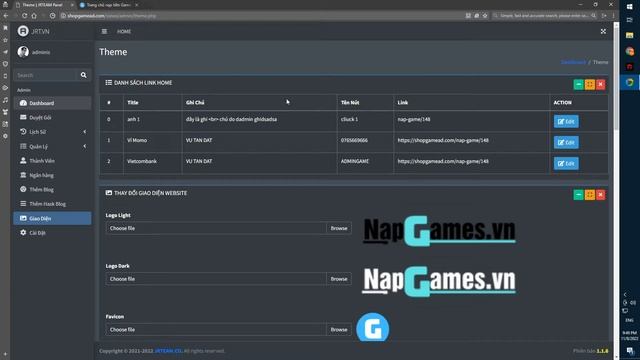Viewport: 640px width, 360px height.
Task: Follow the JRTEAM footer link
Action: tap(169, 351)
